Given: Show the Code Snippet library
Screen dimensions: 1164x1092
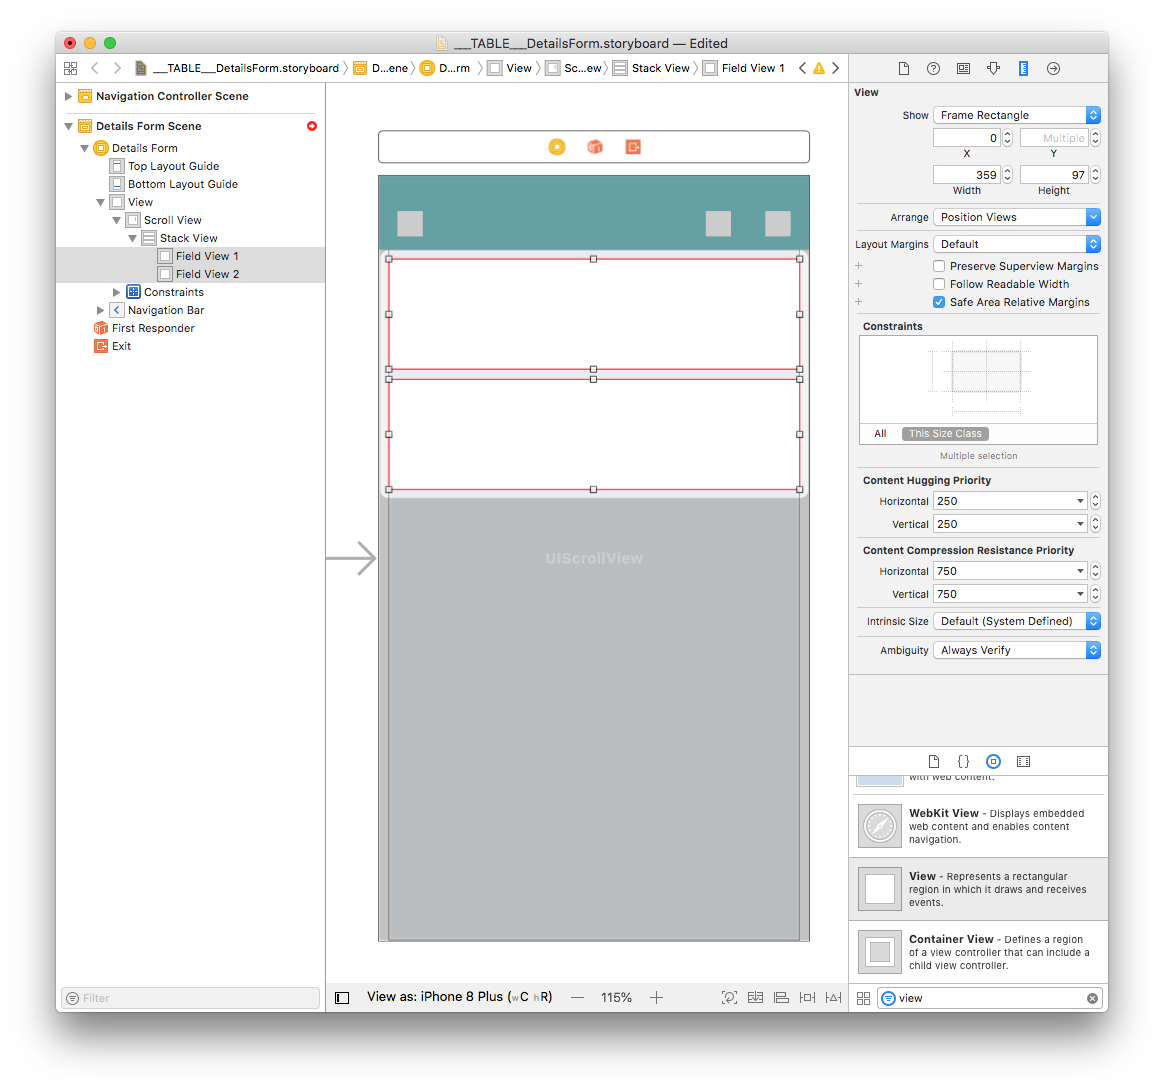Looking at the screenshot, I should [x=964, y=762].
